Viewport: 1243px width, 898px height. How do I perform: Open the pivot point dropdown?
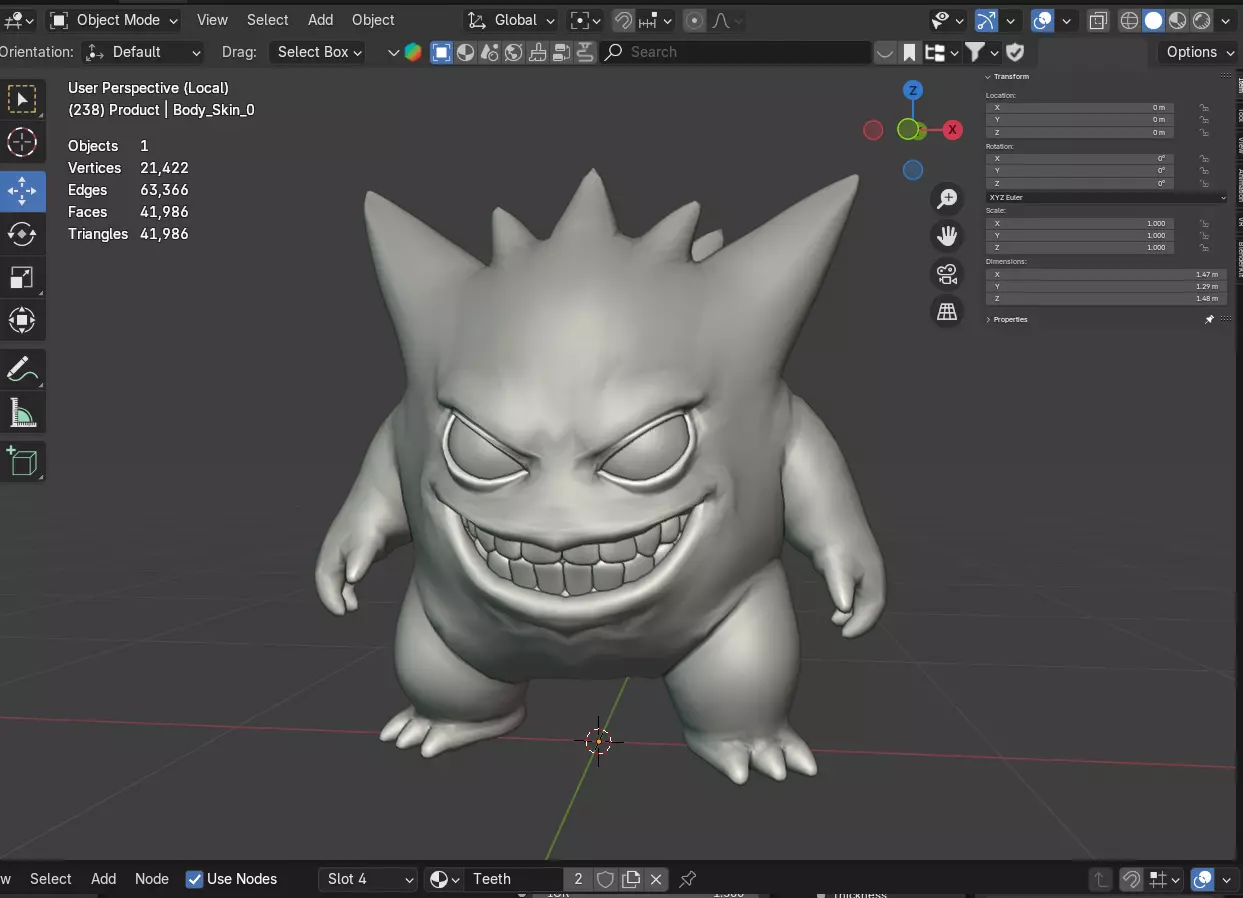point(585,20)
